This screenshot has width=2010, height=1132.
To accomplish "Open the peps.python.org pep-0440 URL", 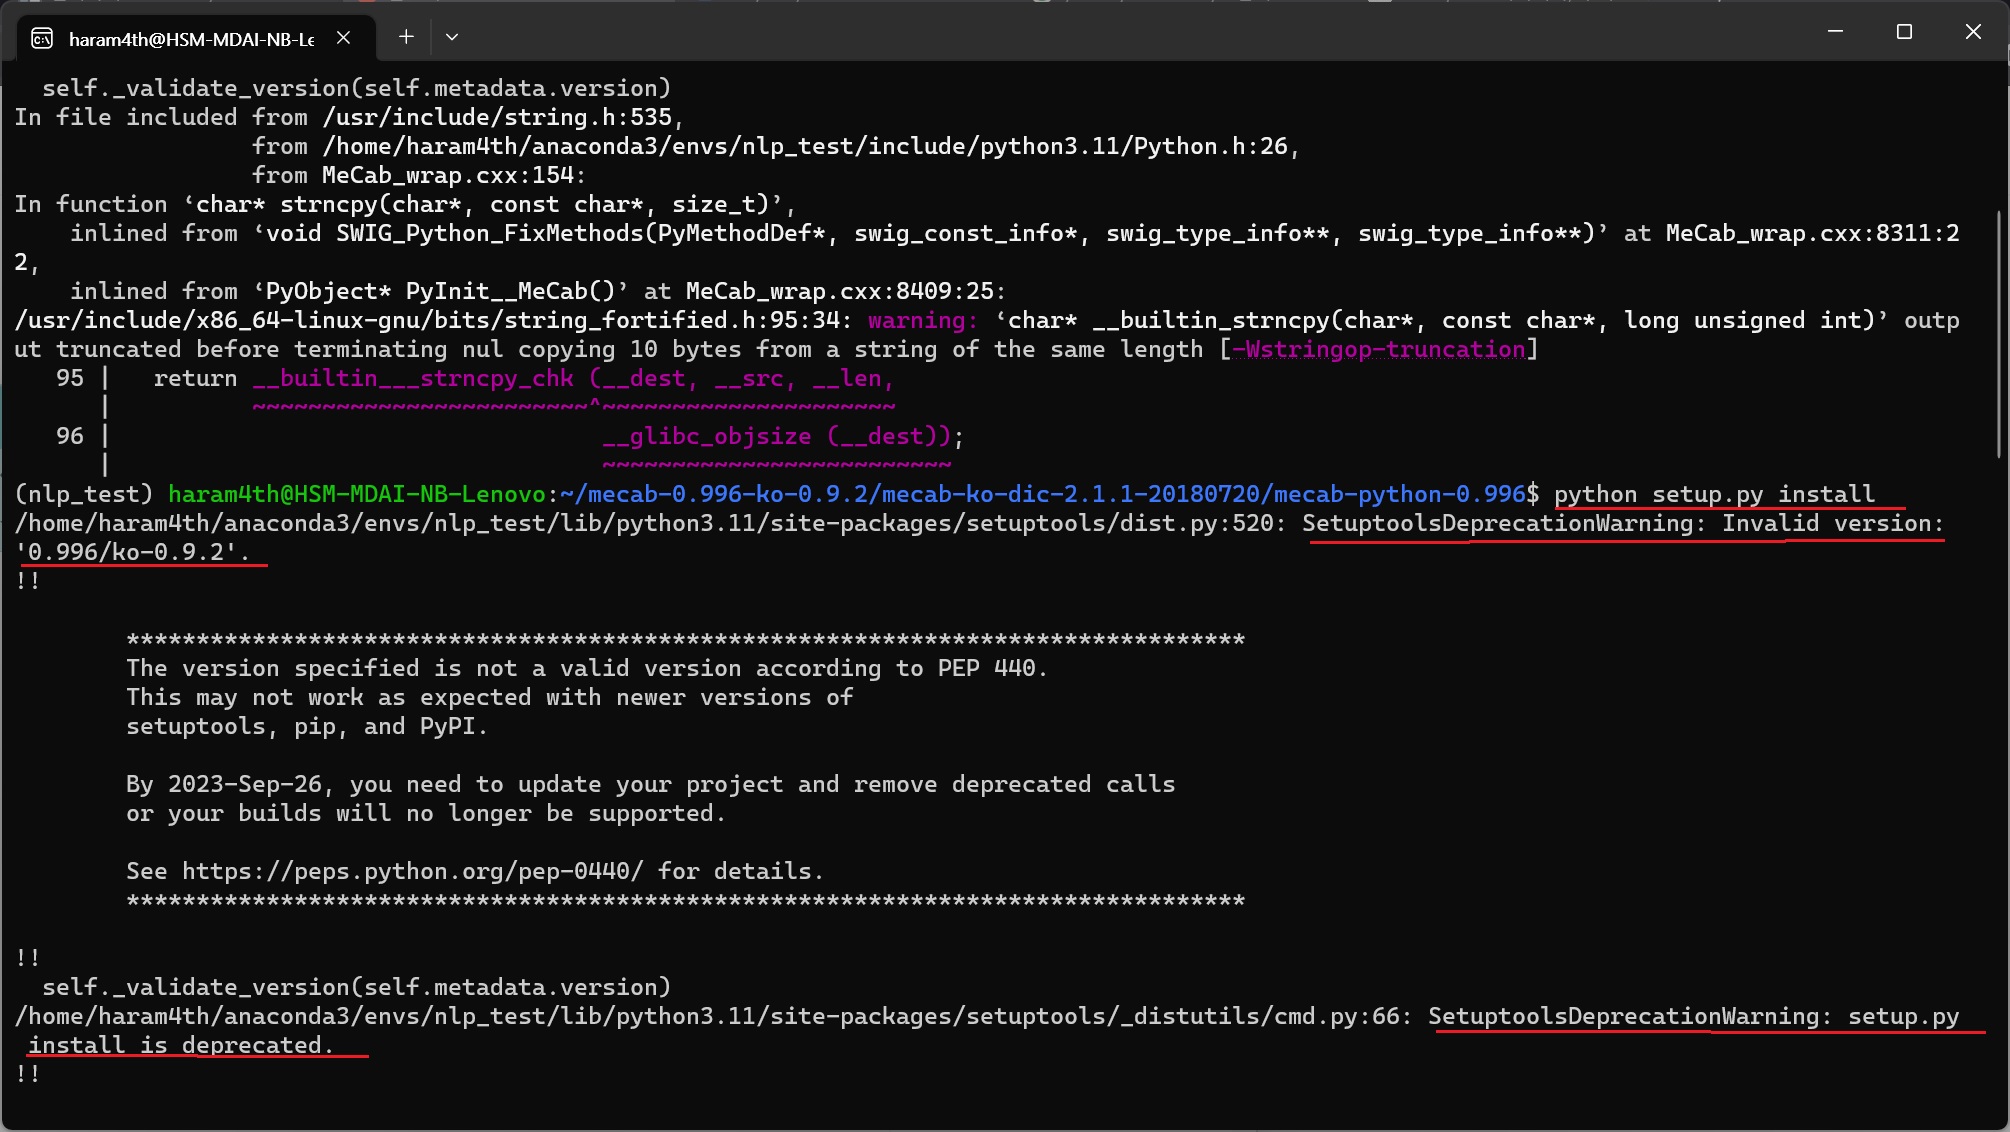I will [x=413, y=871].
